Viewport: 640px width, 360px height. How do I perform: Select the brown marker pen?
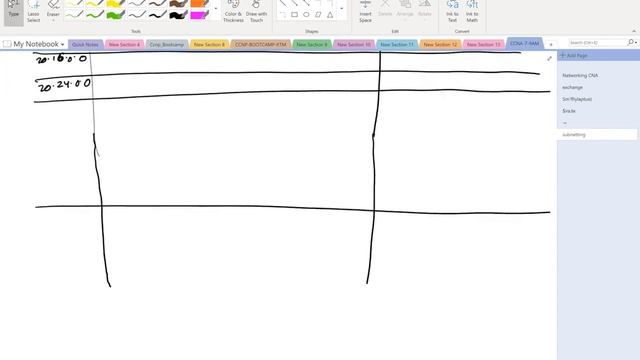pos(178,4)
